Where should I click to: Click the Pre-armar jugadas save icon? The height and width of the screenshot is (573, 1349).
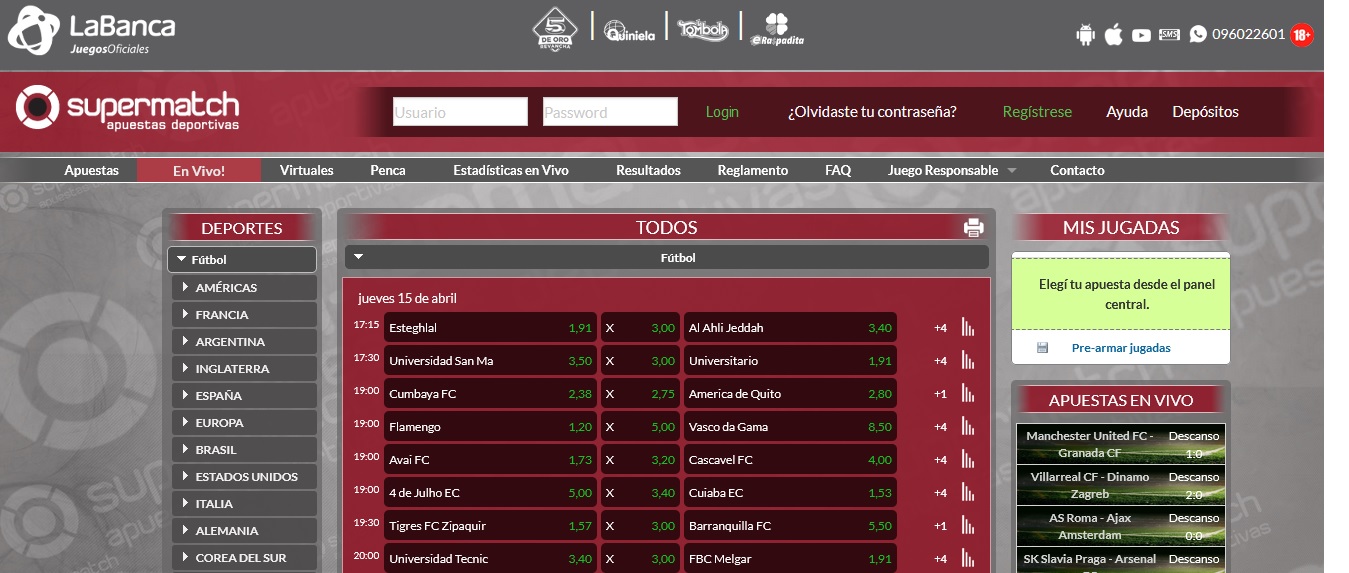1042,348
